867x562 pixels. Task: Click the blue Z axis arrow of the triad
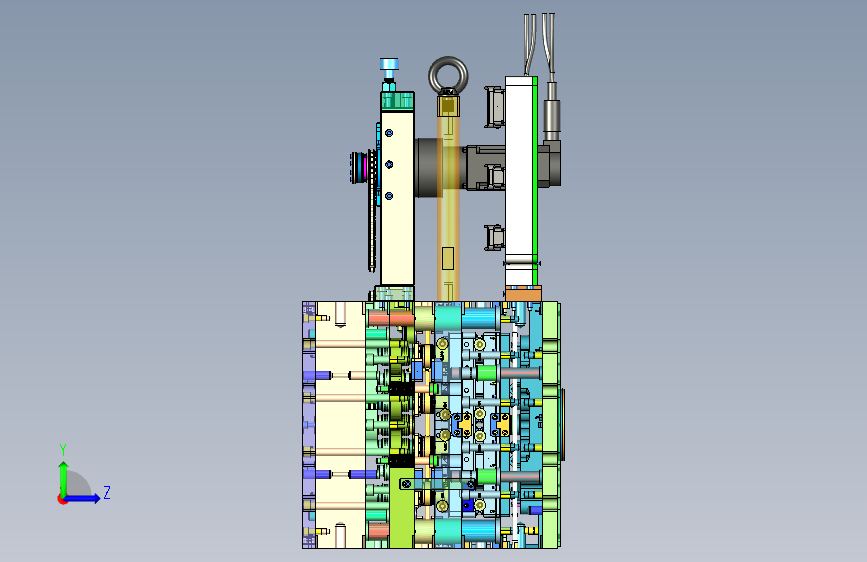[83, 498]
